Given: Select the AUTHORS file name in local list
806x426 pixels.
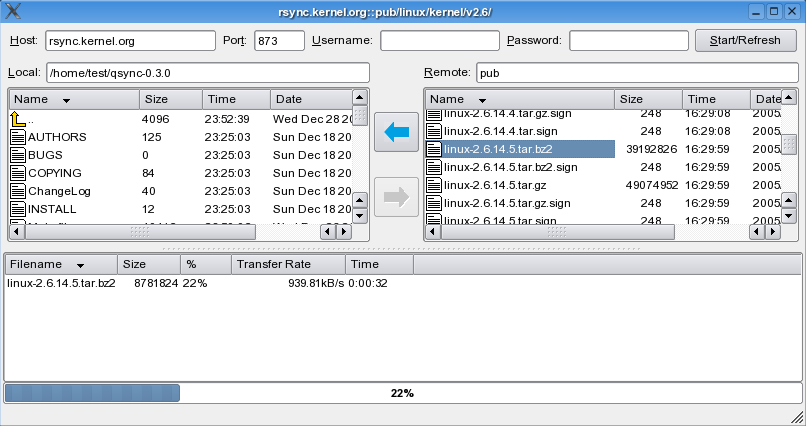Looking at the screenshot, I should (x=57, y=137).
